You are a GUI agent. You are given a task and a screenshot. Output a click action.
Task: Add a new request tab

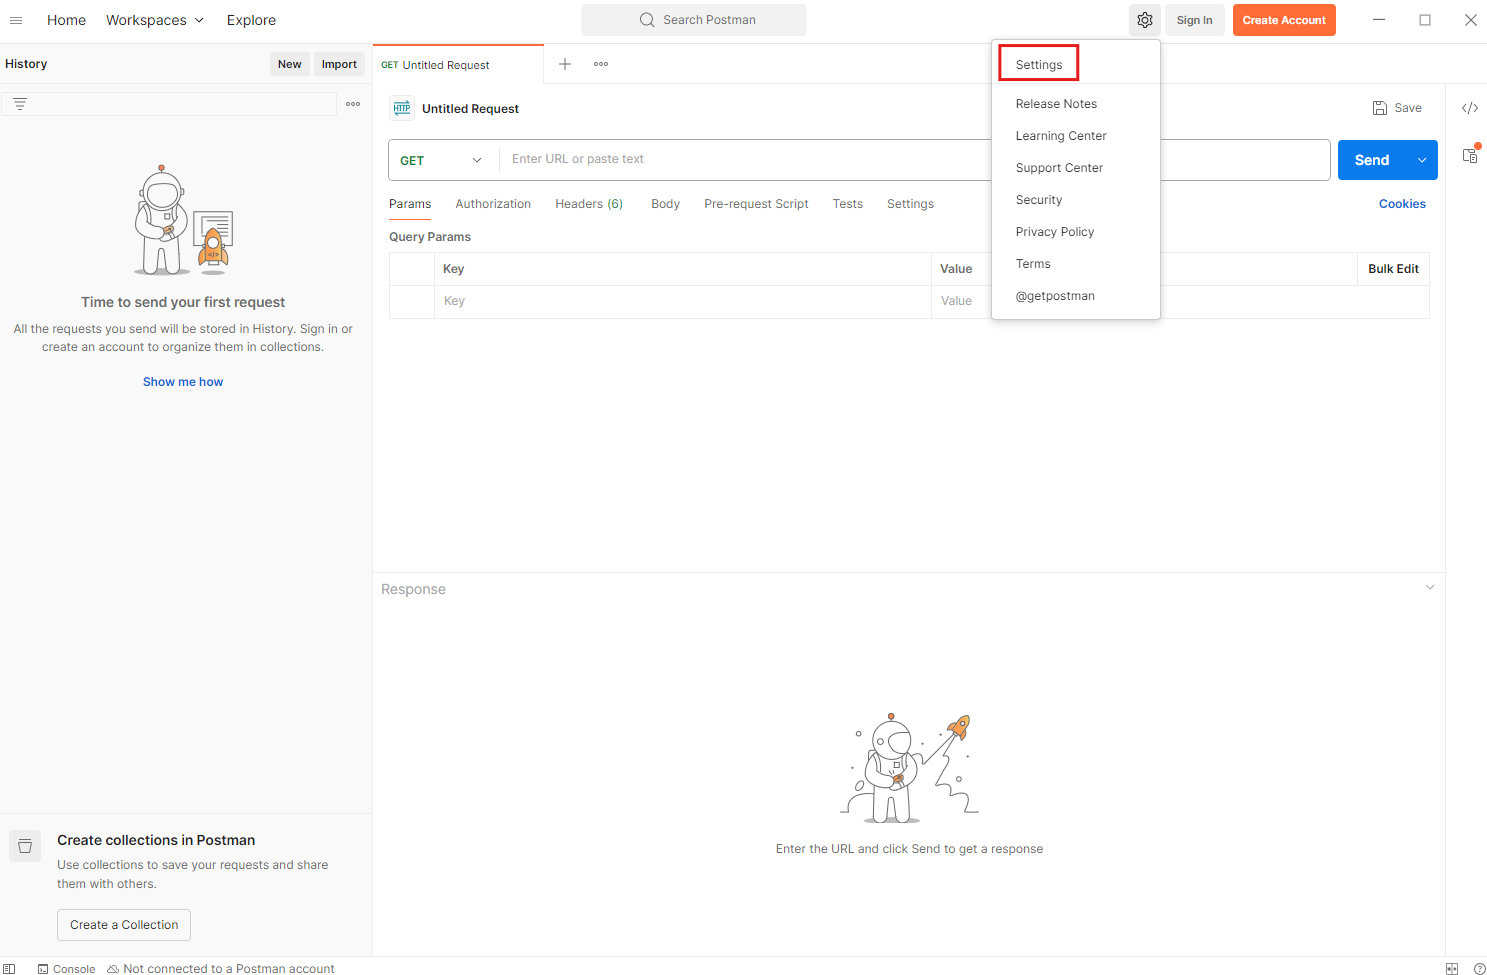565,64
